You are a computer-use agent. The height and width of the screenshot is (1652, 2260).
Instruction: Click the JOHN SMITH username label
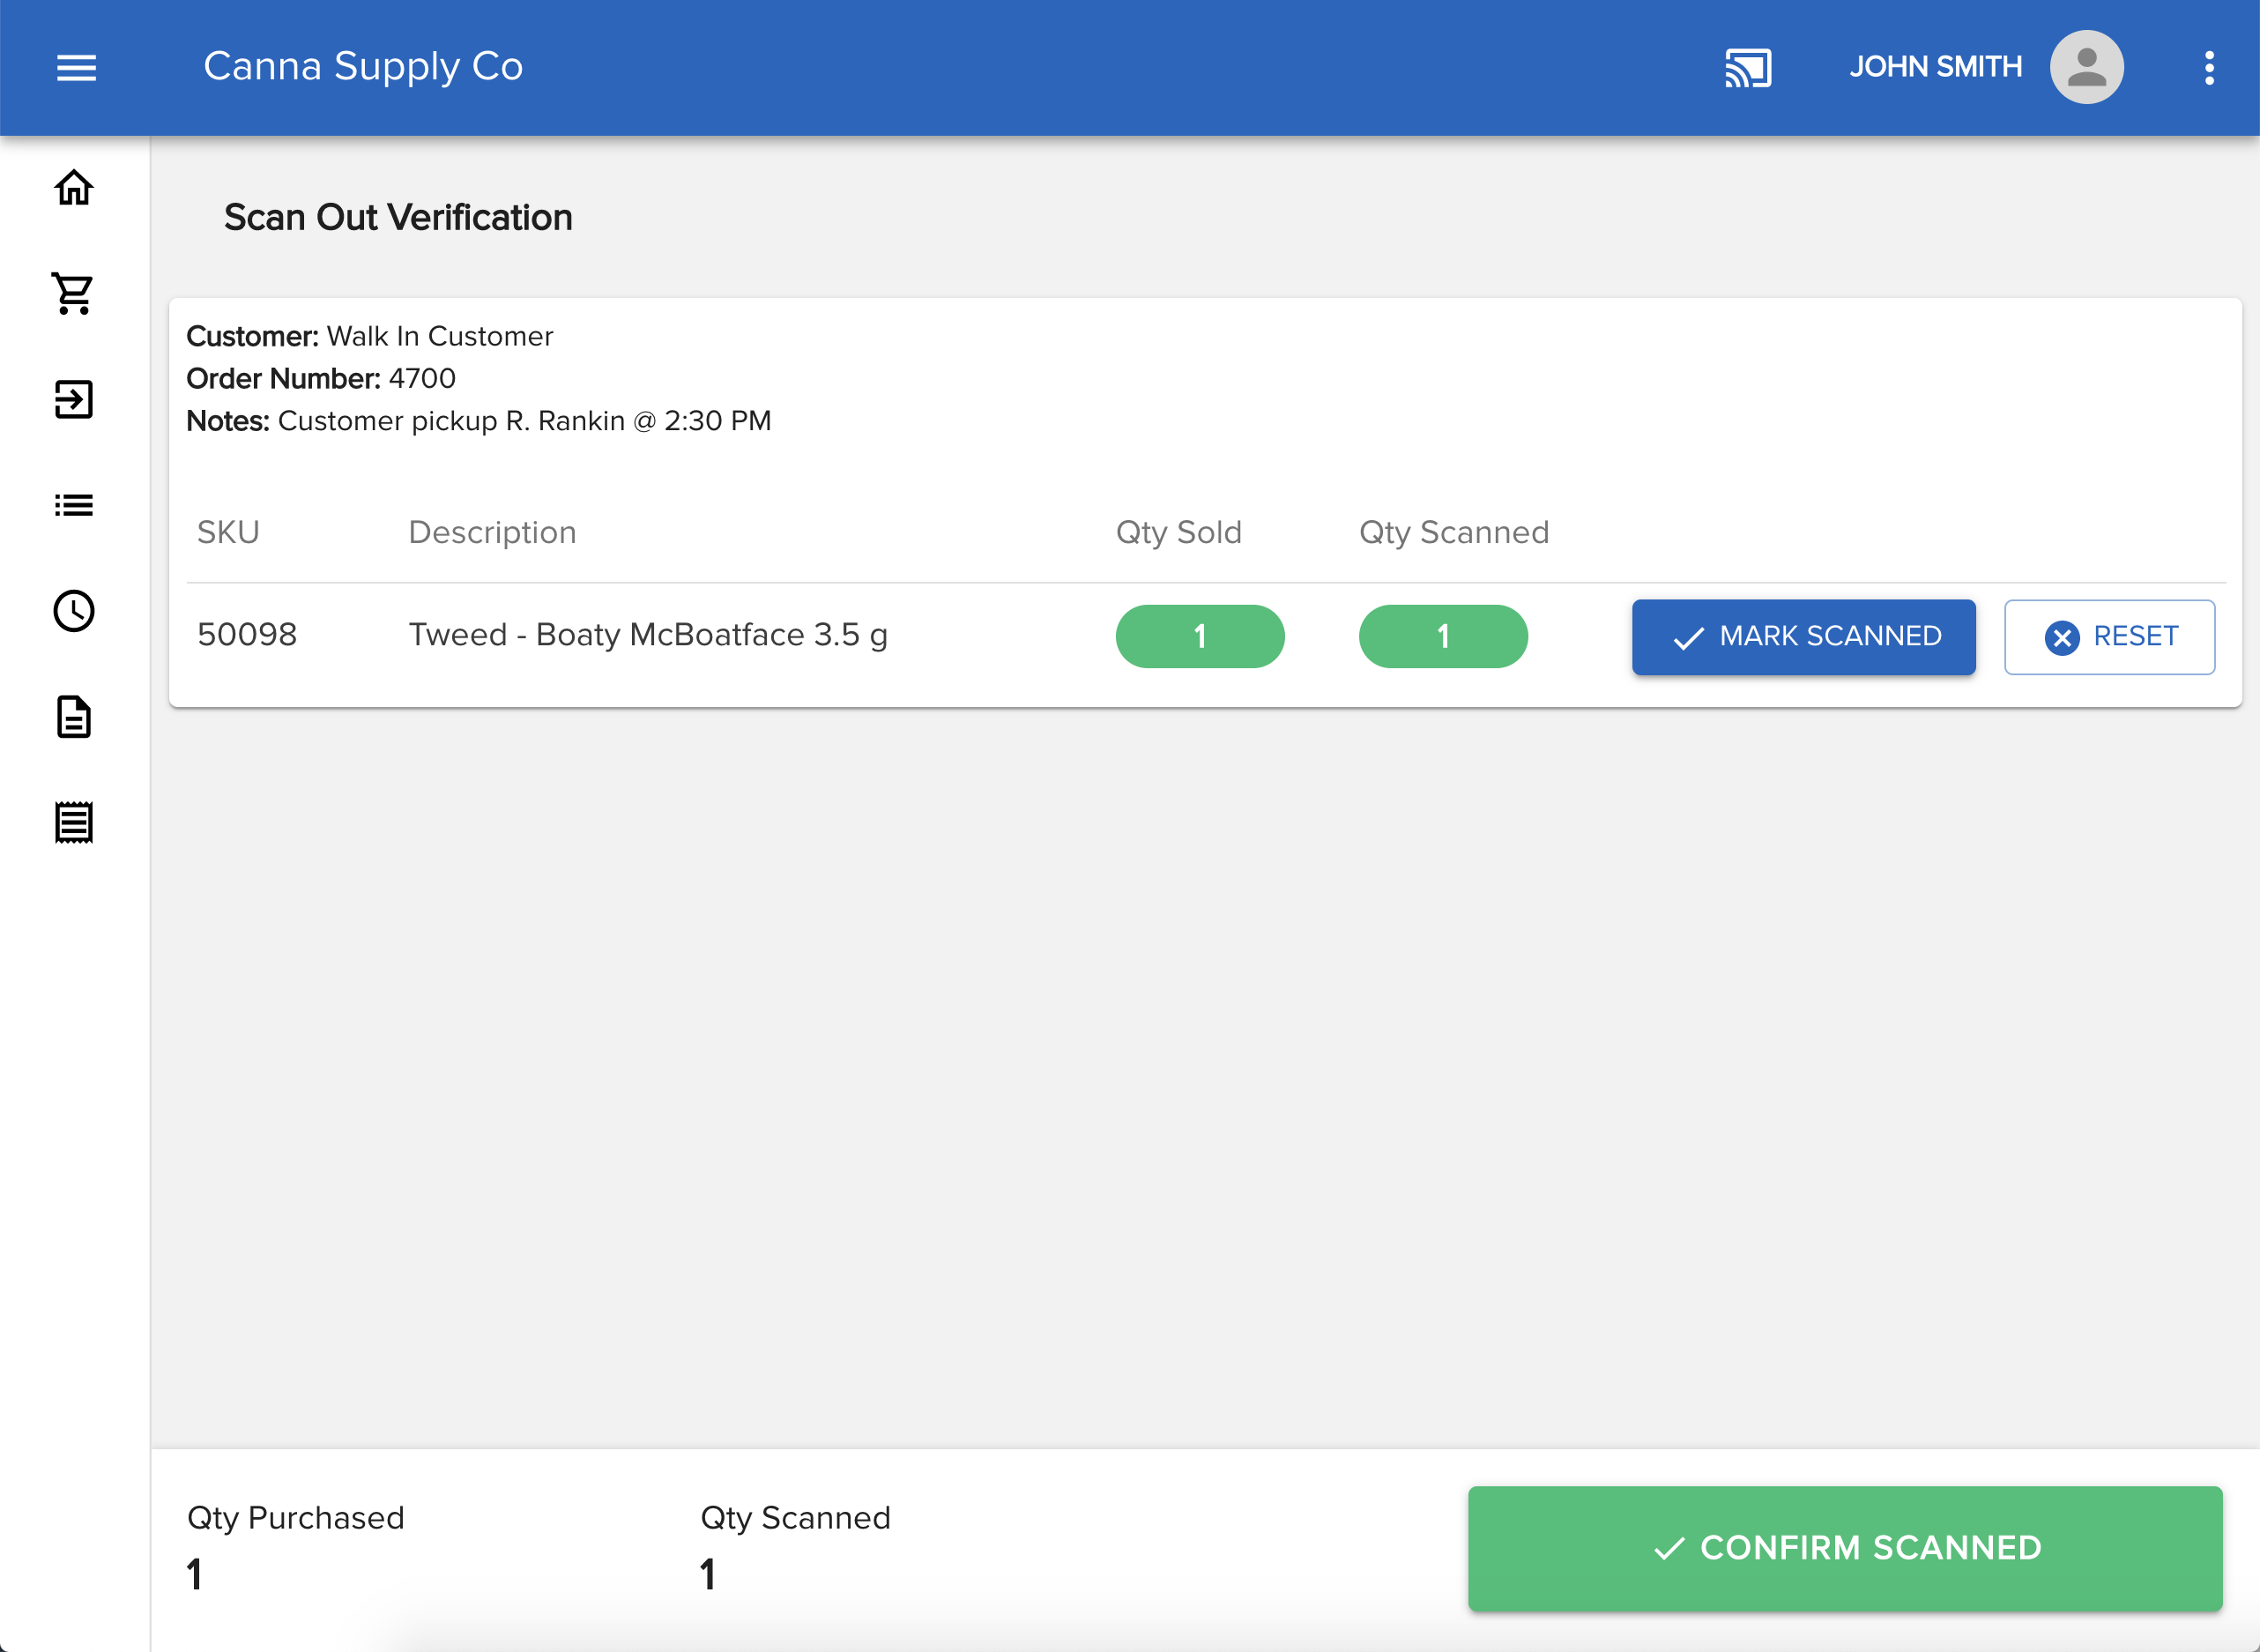pos(1934,67)
